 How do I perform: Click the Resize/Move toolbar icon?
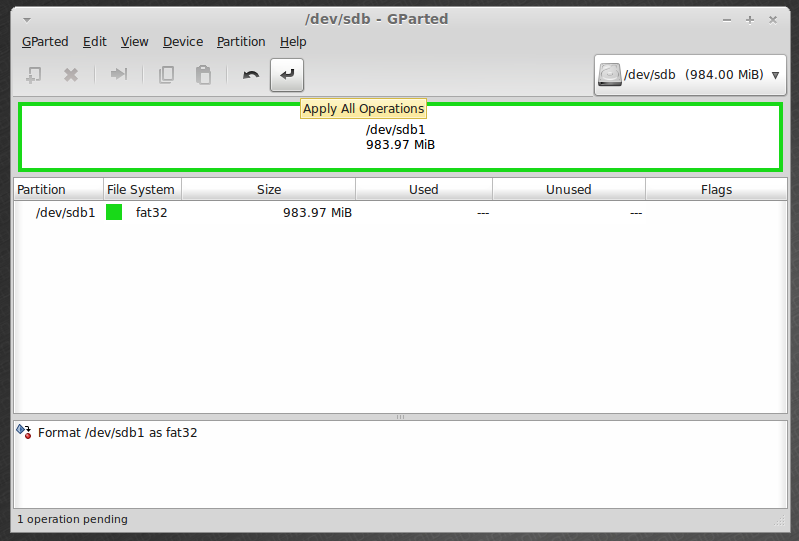click(x=119, y=74)
